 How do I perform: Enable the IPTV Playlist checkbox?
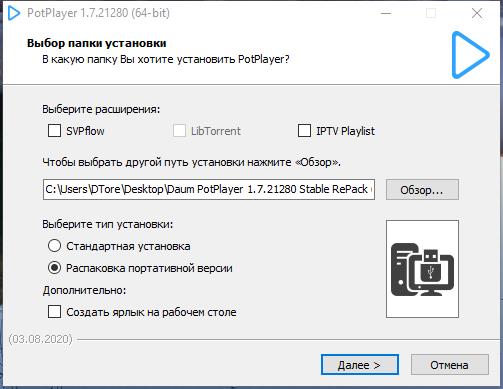(x=304, y=131)
